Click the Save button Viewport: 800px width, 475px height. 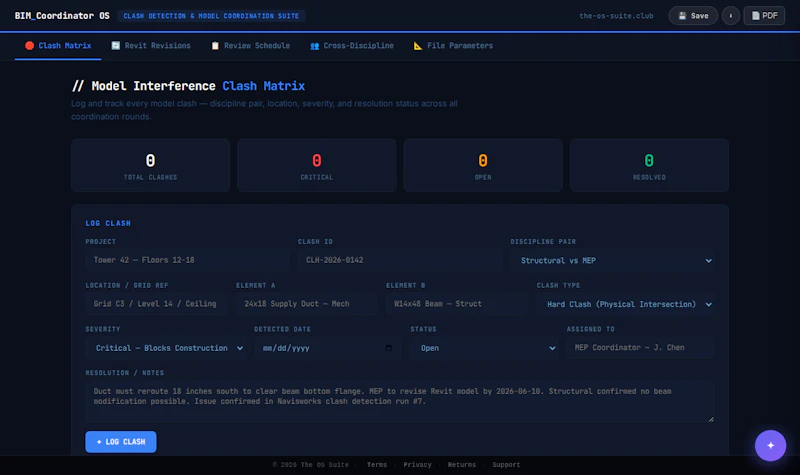693,16
